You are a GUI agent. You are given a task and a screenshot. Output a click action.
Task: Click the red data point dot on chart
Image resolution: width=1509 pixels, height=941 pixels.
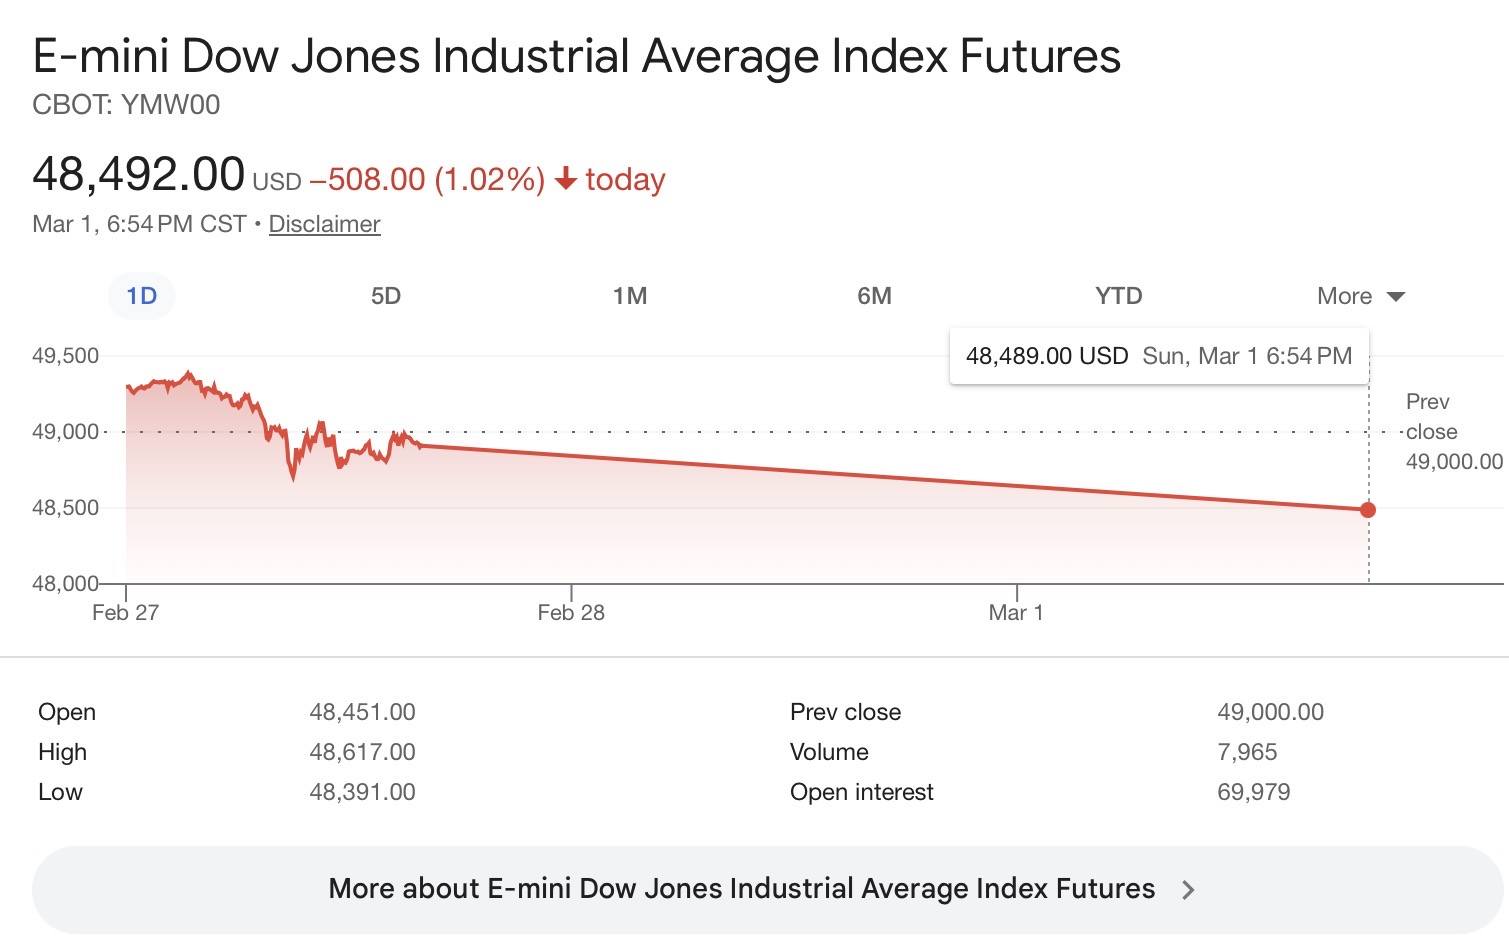tap(1368, 510)
